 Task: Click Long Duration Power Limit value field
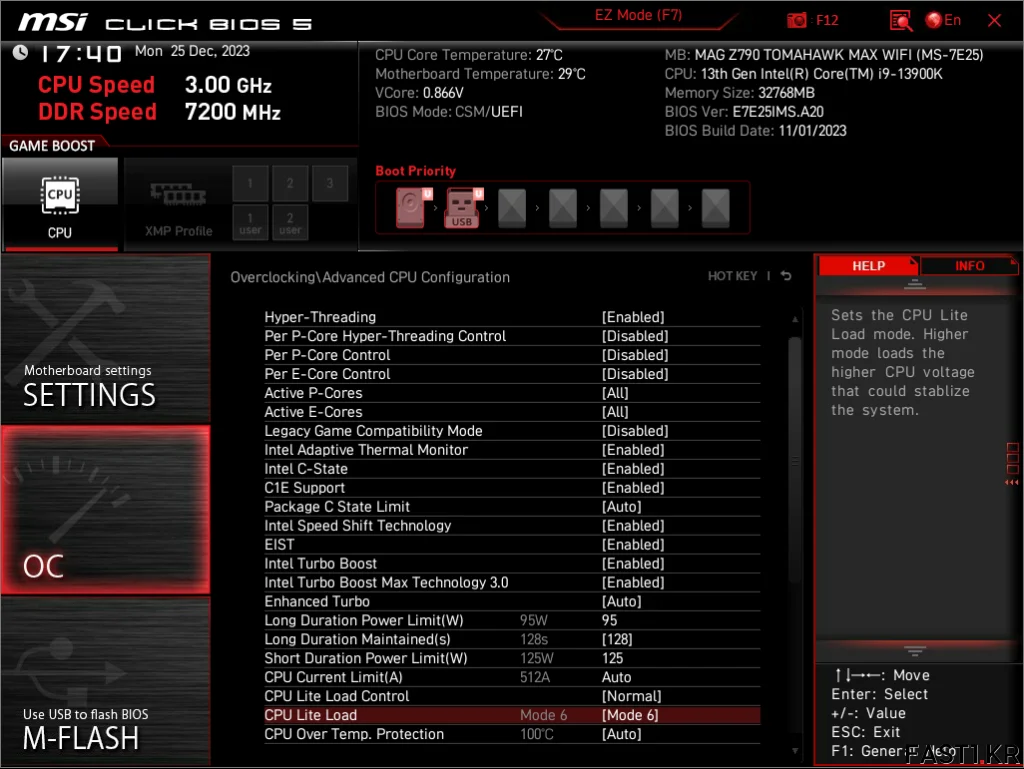tap(610, 621)
